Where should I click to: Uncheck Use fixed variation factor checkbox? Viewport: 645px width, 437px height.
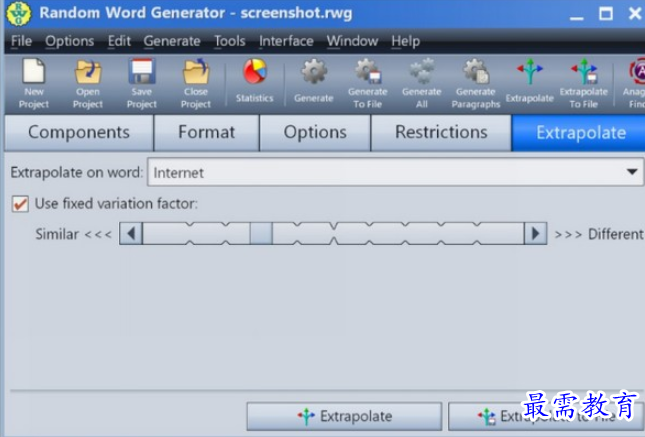click(x=19, y=204)
